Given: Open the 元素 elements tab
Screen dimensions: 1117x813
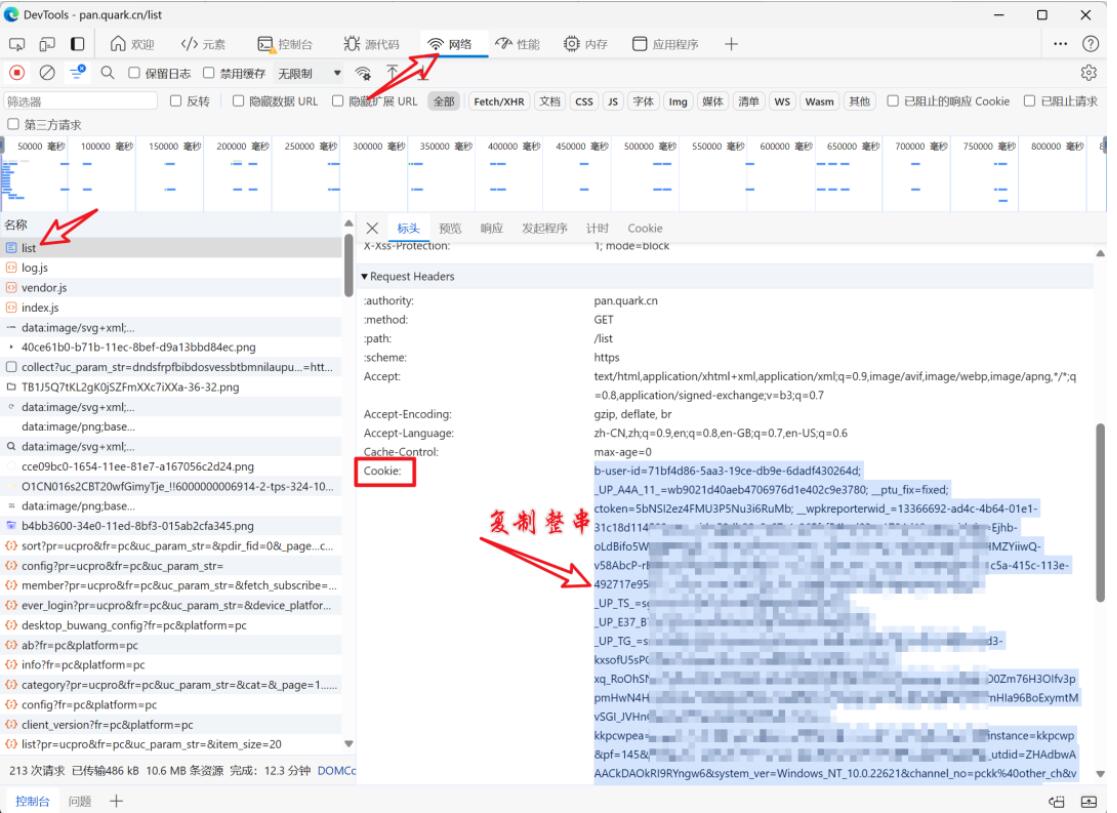Looking at the screenshot, I should point(203,44).
